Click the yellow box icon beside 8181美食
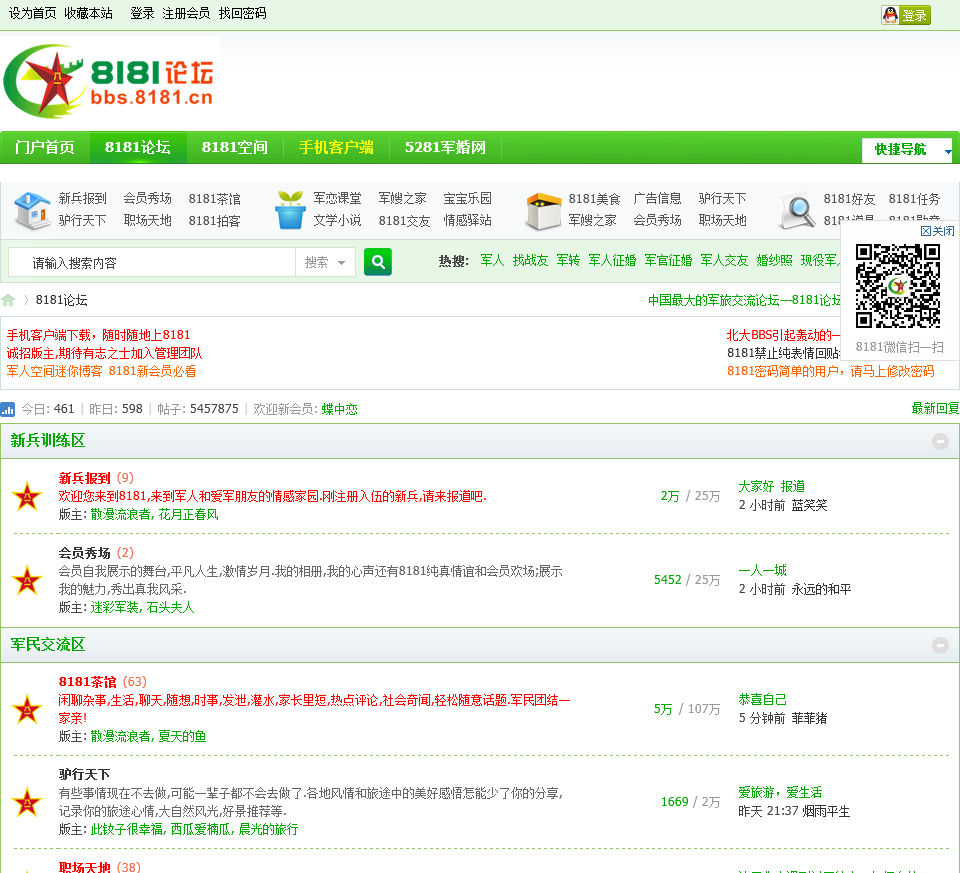 pyautogui.click(x=544, y=211)
